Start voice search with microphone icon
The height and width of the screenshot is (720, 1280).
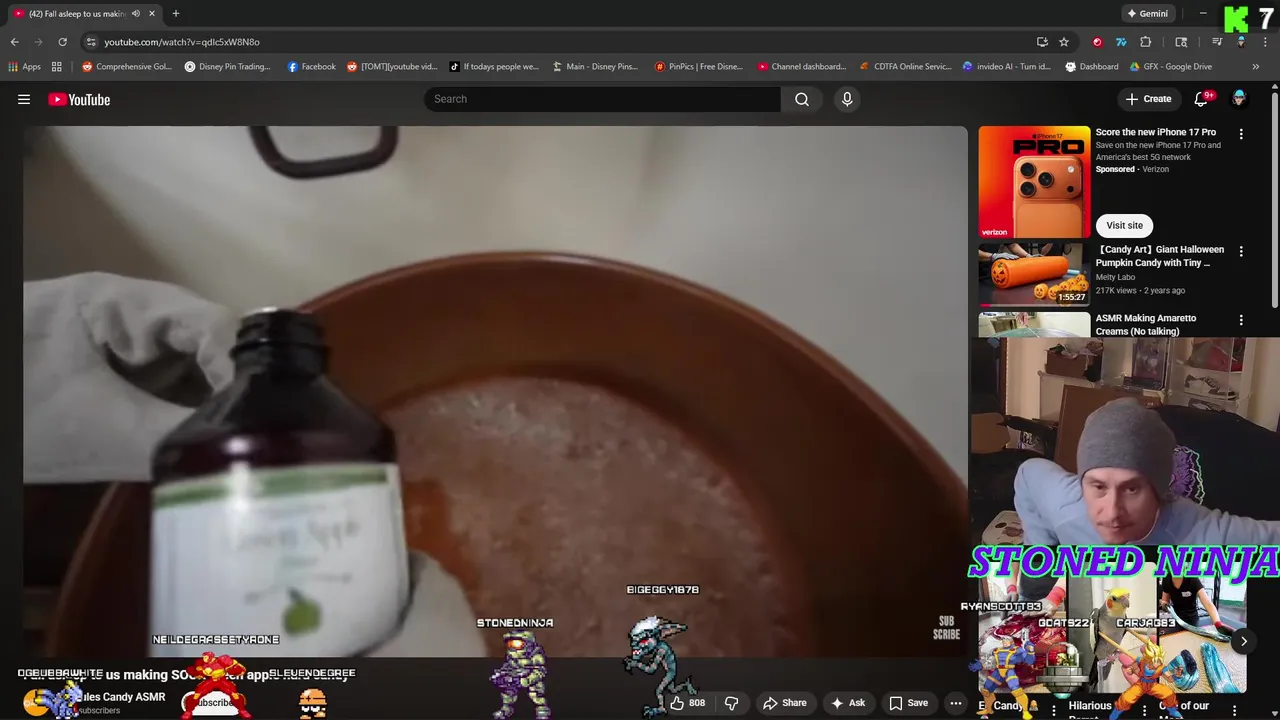[x=847, y=99]
